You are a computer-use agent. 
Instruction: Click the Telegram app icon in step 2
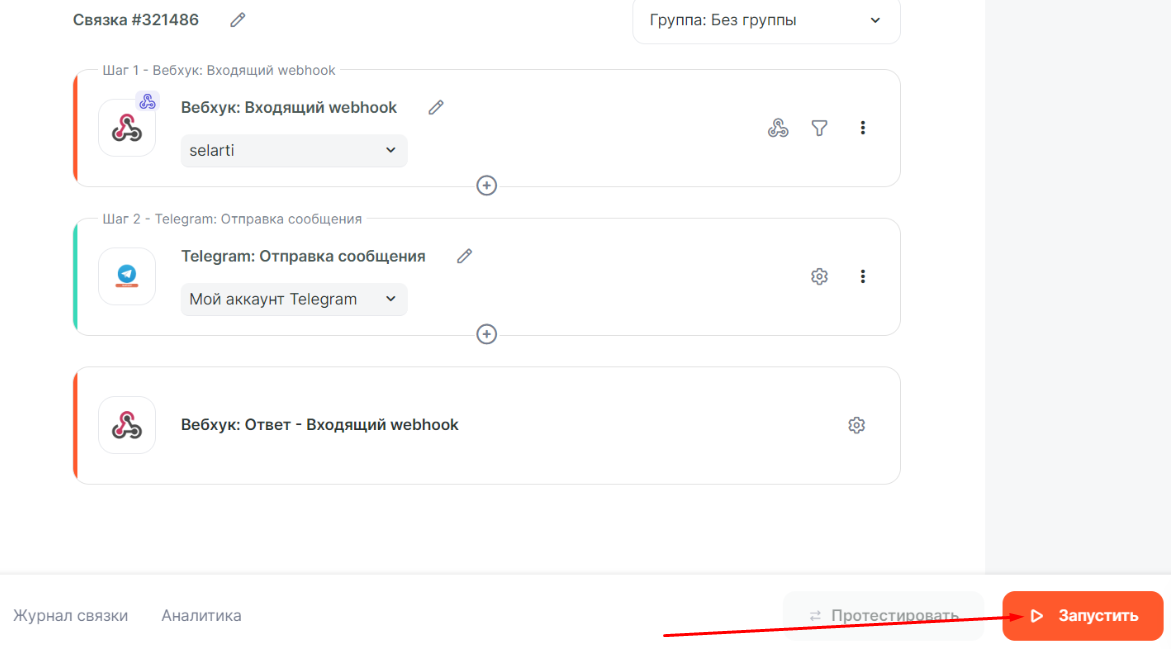point(127,276)
